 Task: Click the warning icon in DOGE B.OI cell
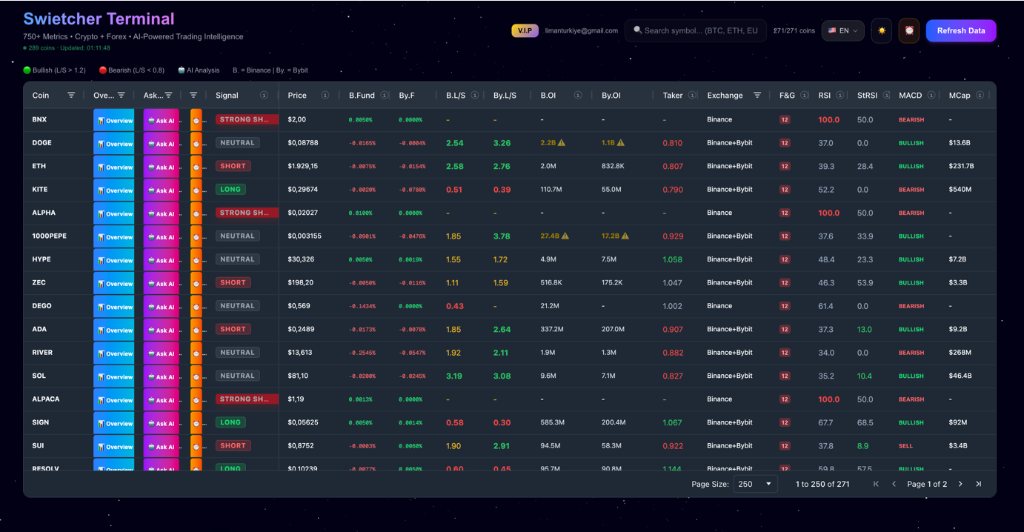(x=562, y=142)
